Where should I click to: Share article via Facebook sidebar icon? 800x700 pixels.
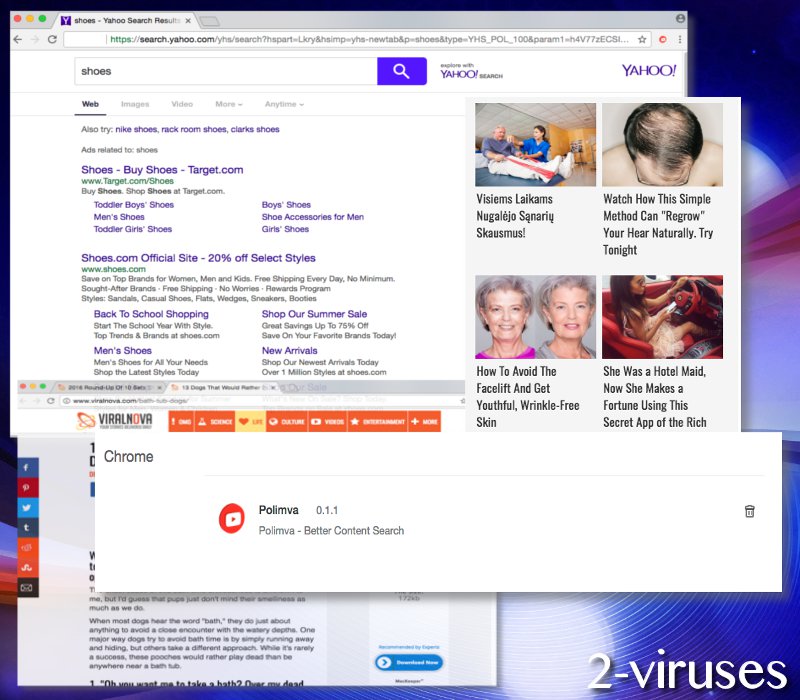pos(28,467)
